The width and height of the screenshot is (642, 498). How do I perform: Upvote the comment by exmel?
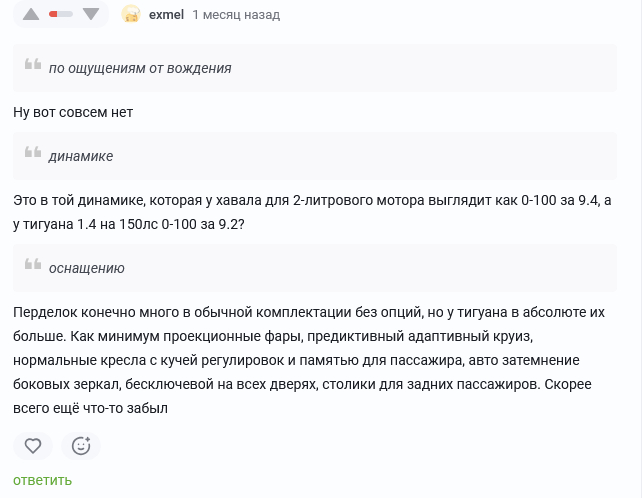[x=30, y=15]
